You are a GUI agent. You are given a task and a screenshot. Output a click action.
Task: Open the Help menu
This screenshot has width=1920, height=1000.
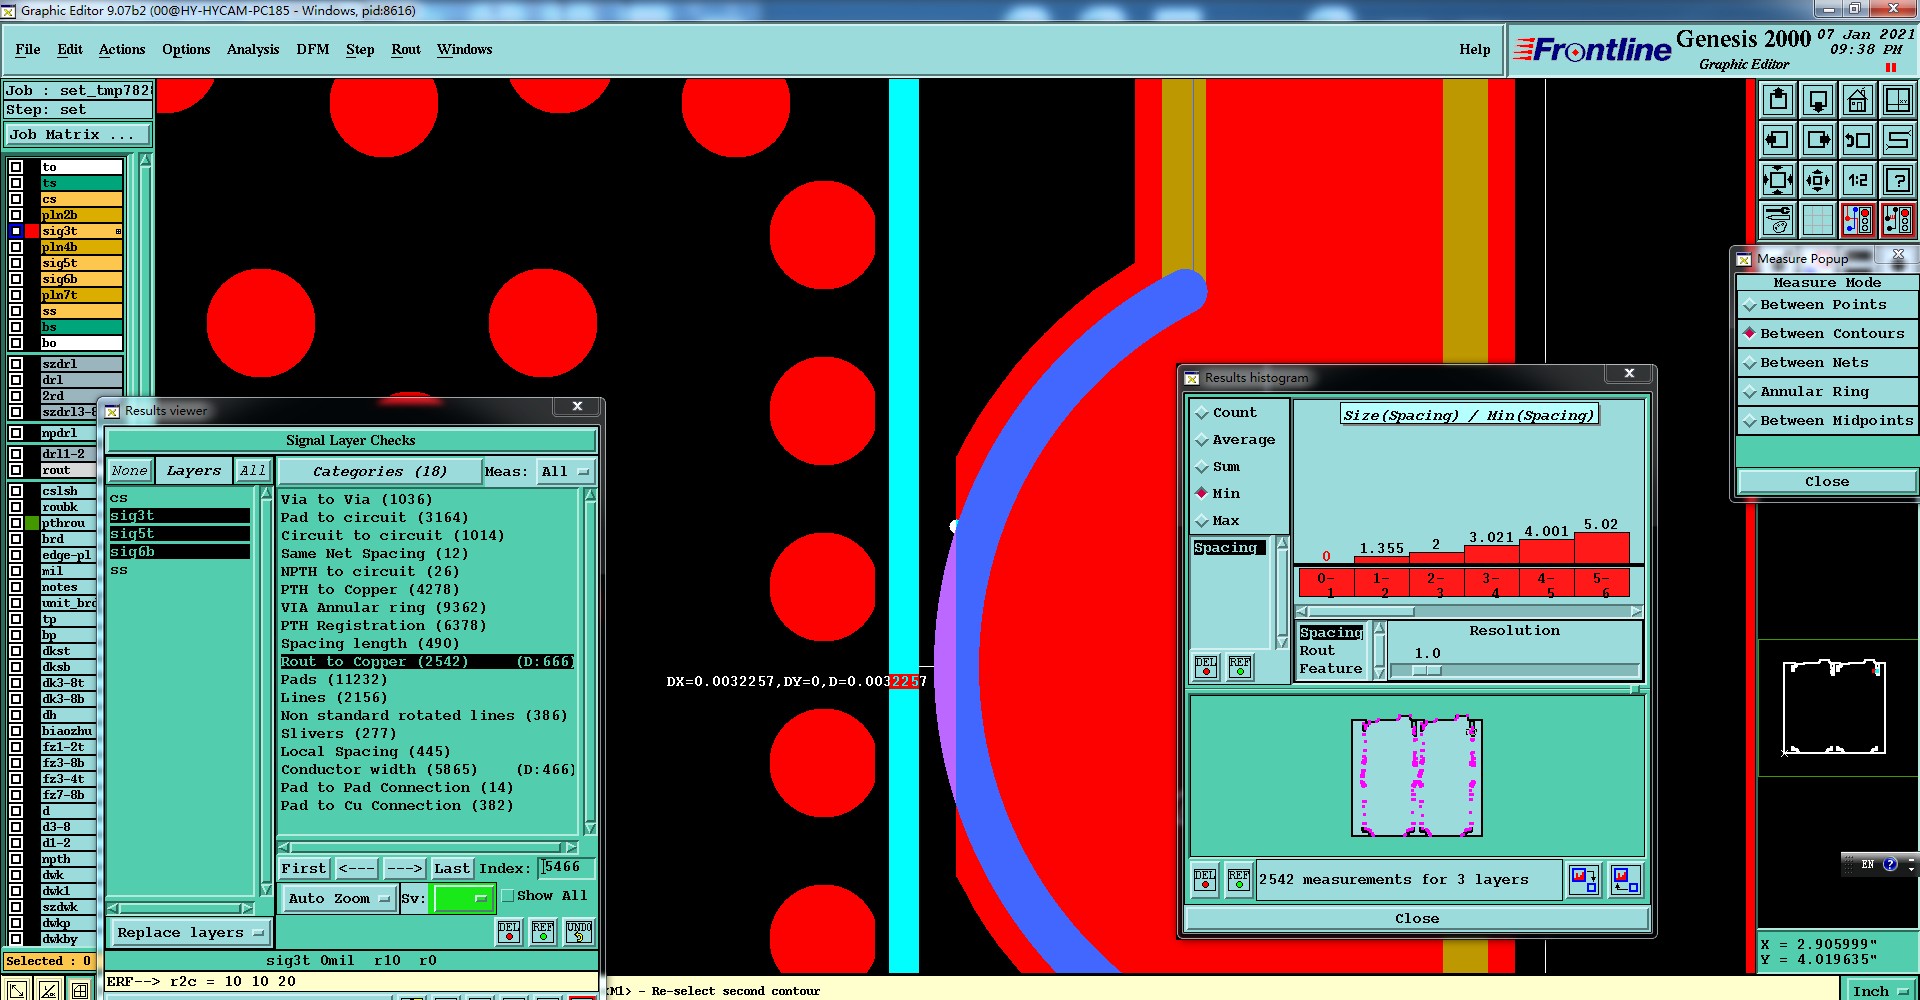pyautogui.click(x=1474, y=50)
